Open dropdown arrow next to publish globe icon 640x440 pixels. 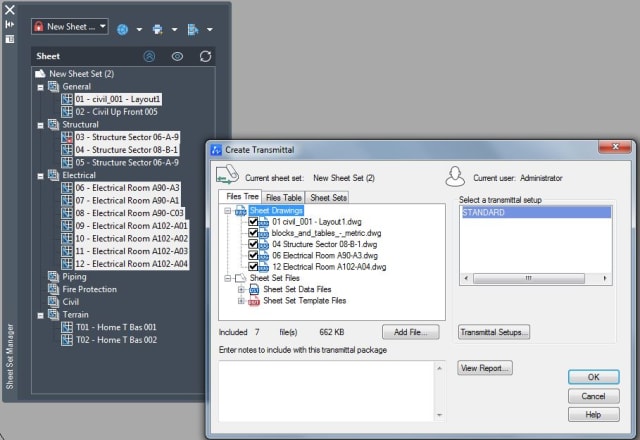point(139,29)
